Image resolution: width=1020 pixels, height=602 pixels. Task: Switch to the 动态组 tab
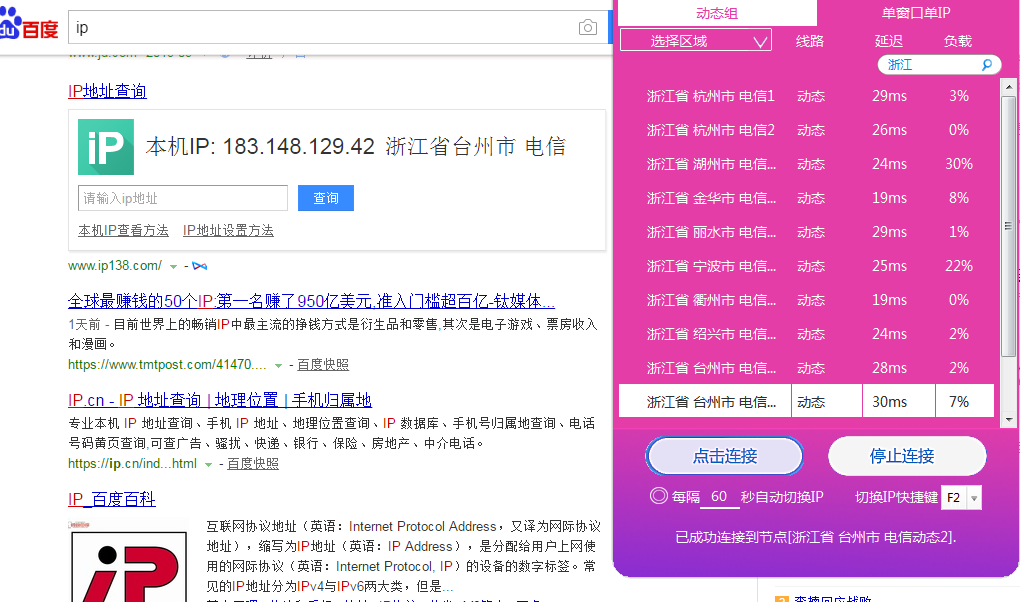click(x=716, y=13)
